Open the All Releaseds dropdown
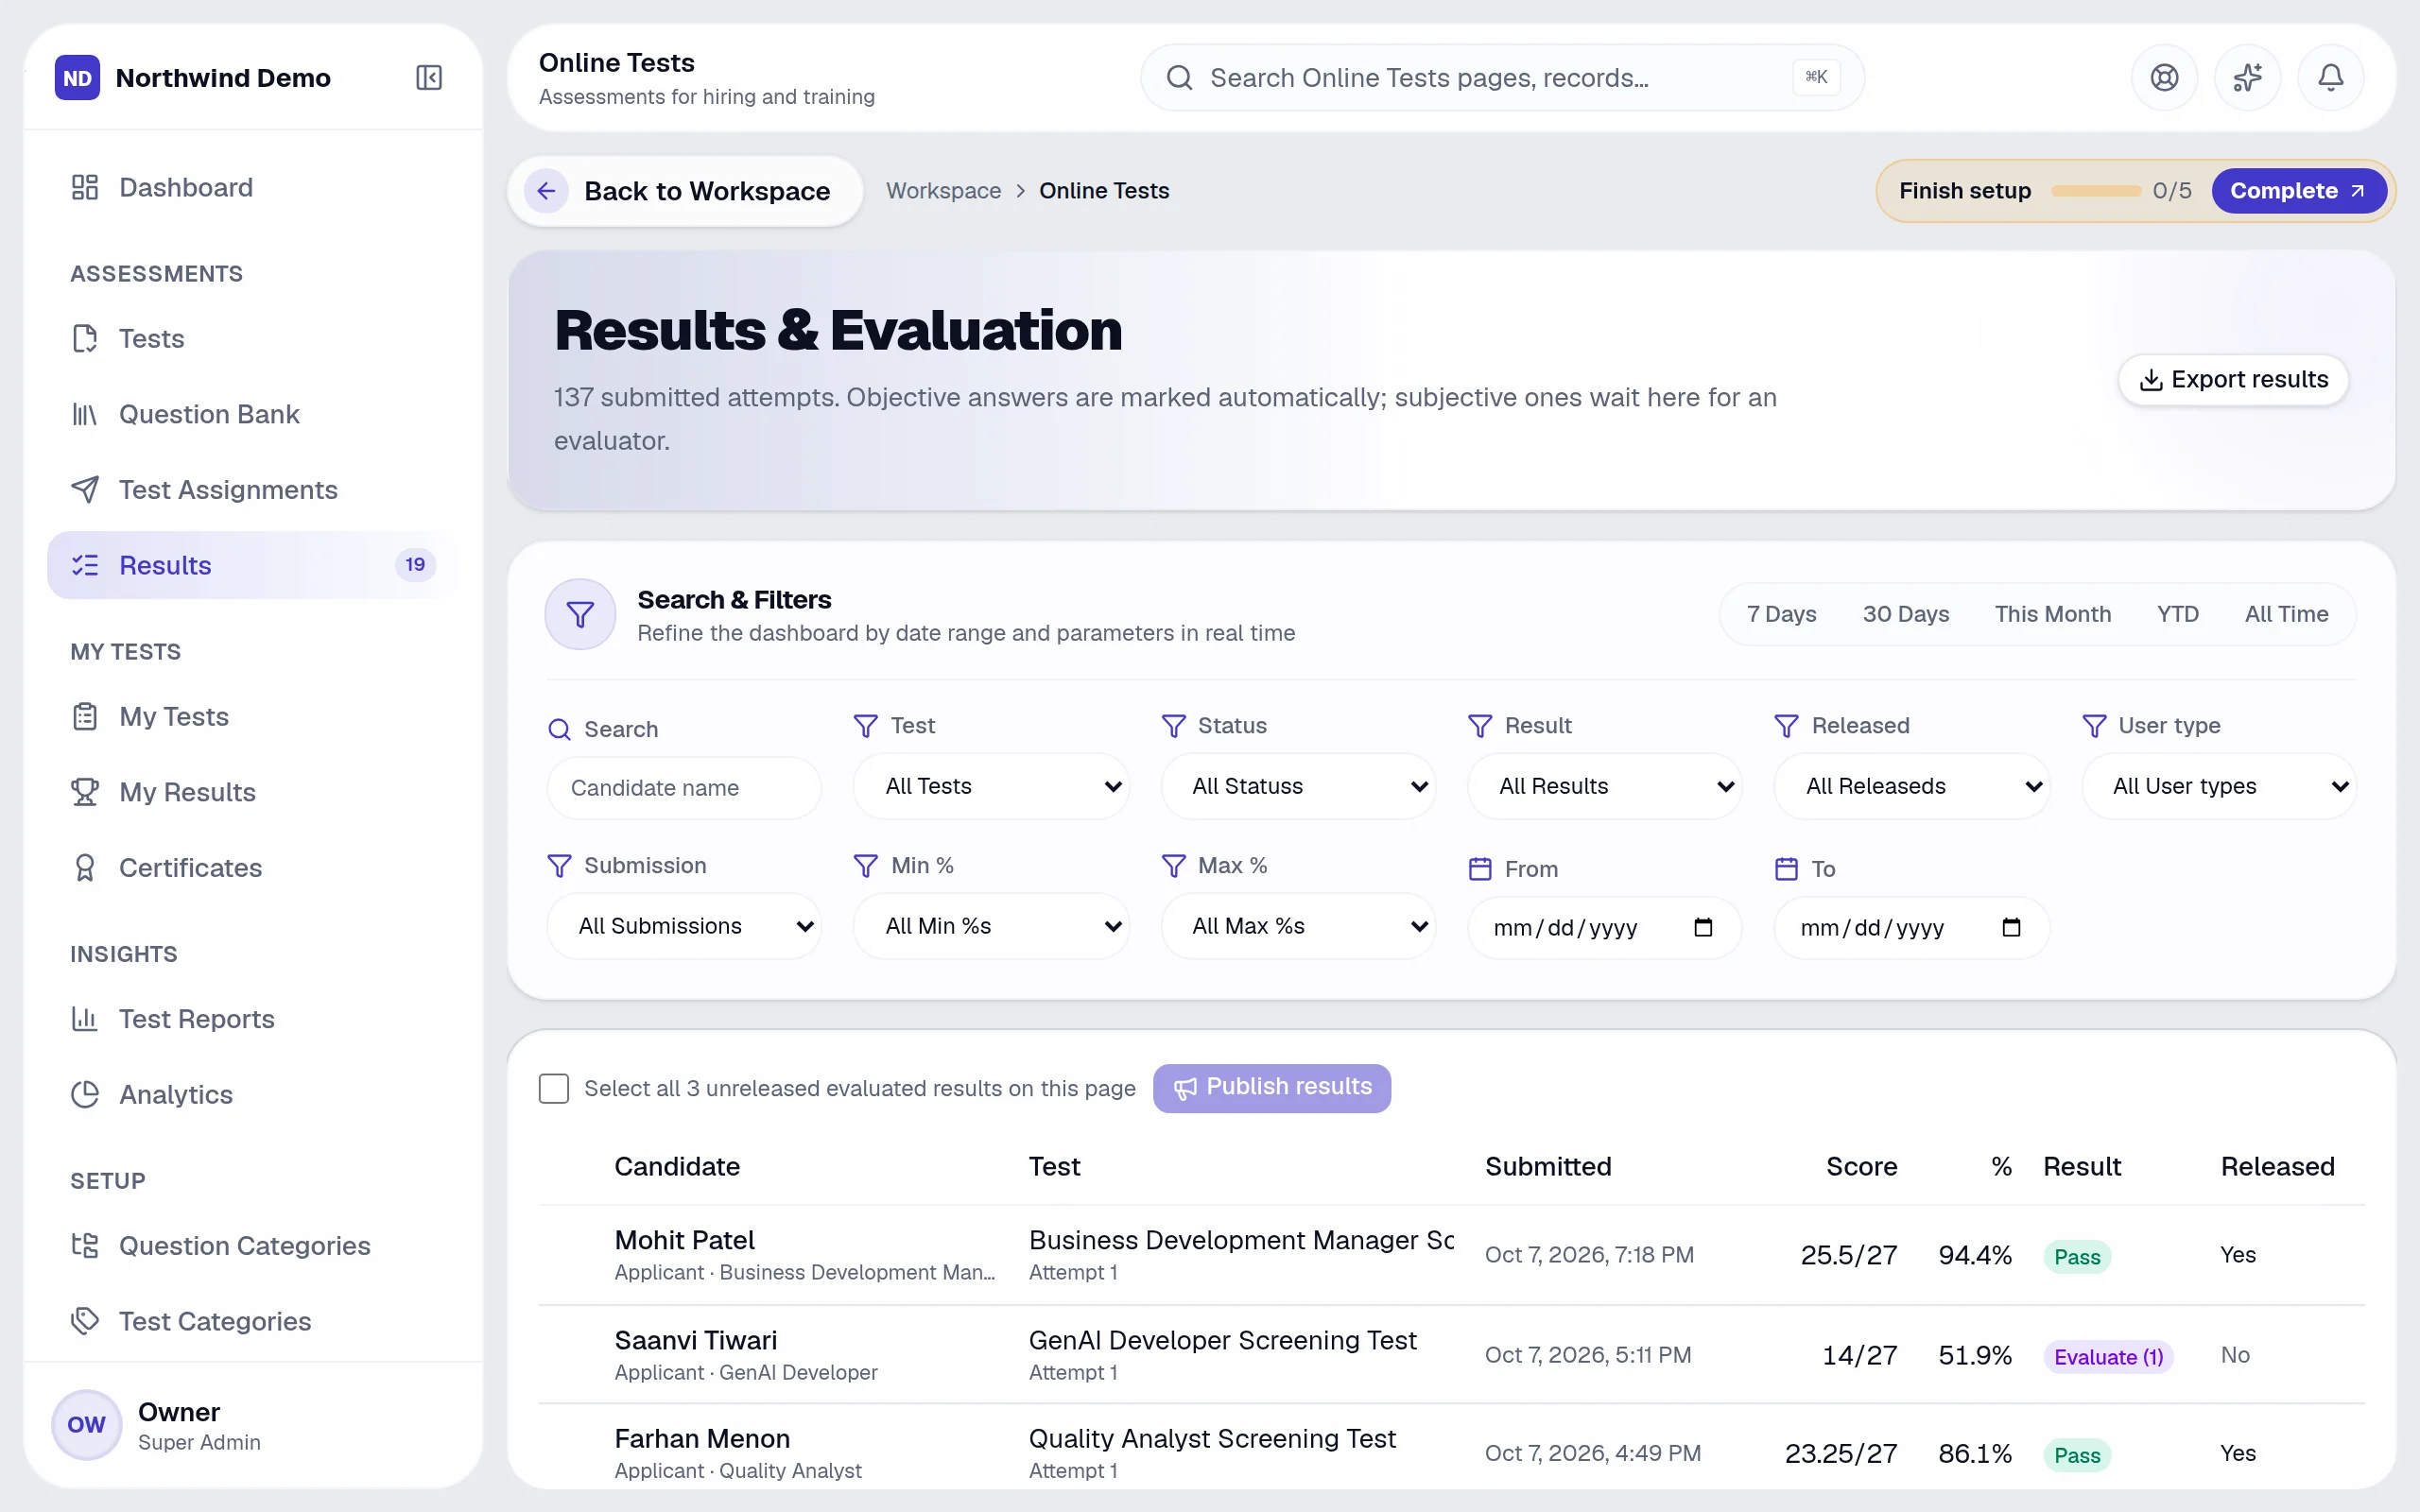This screenshot has width=2420, height=1512. [x=1912, y=786]
